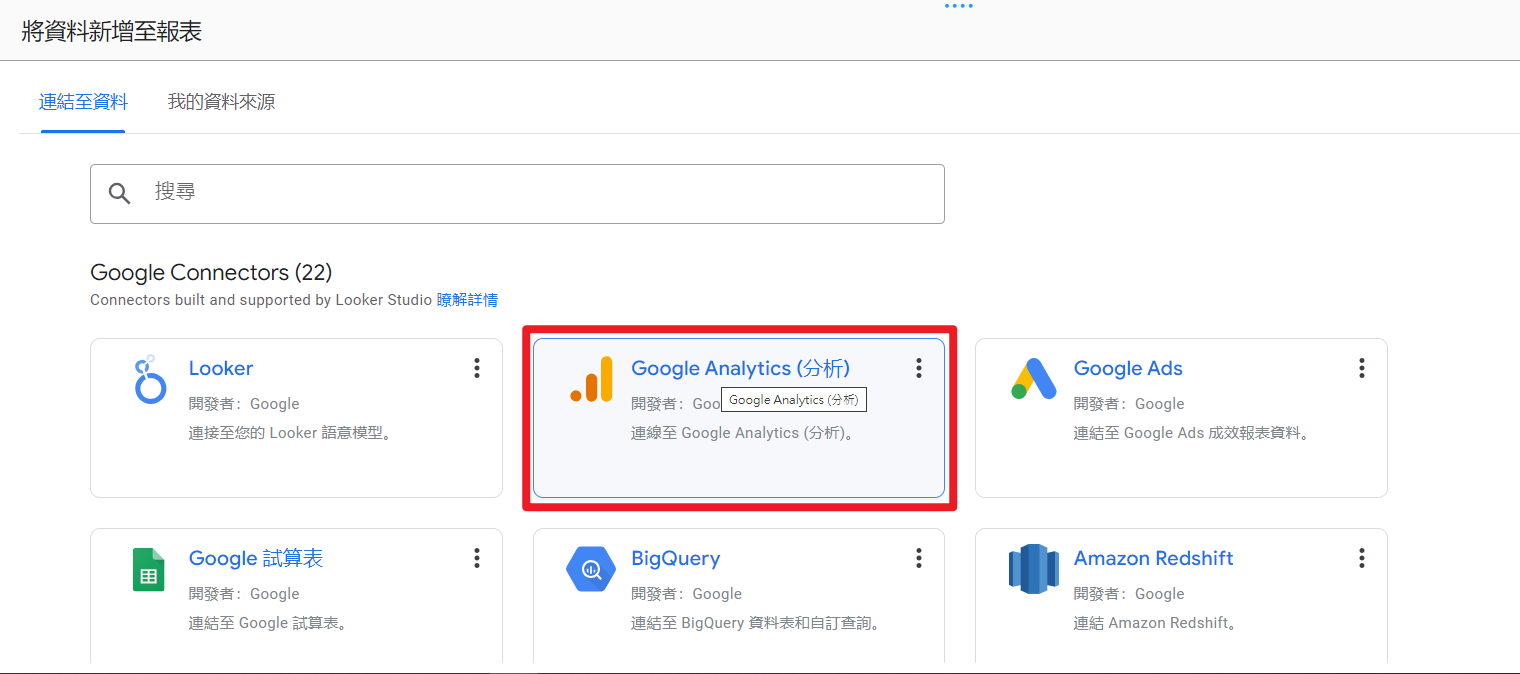Click the 連接至您的 Looker 語意模型 description
1520x674 pixels.
[x=290, y=433]
